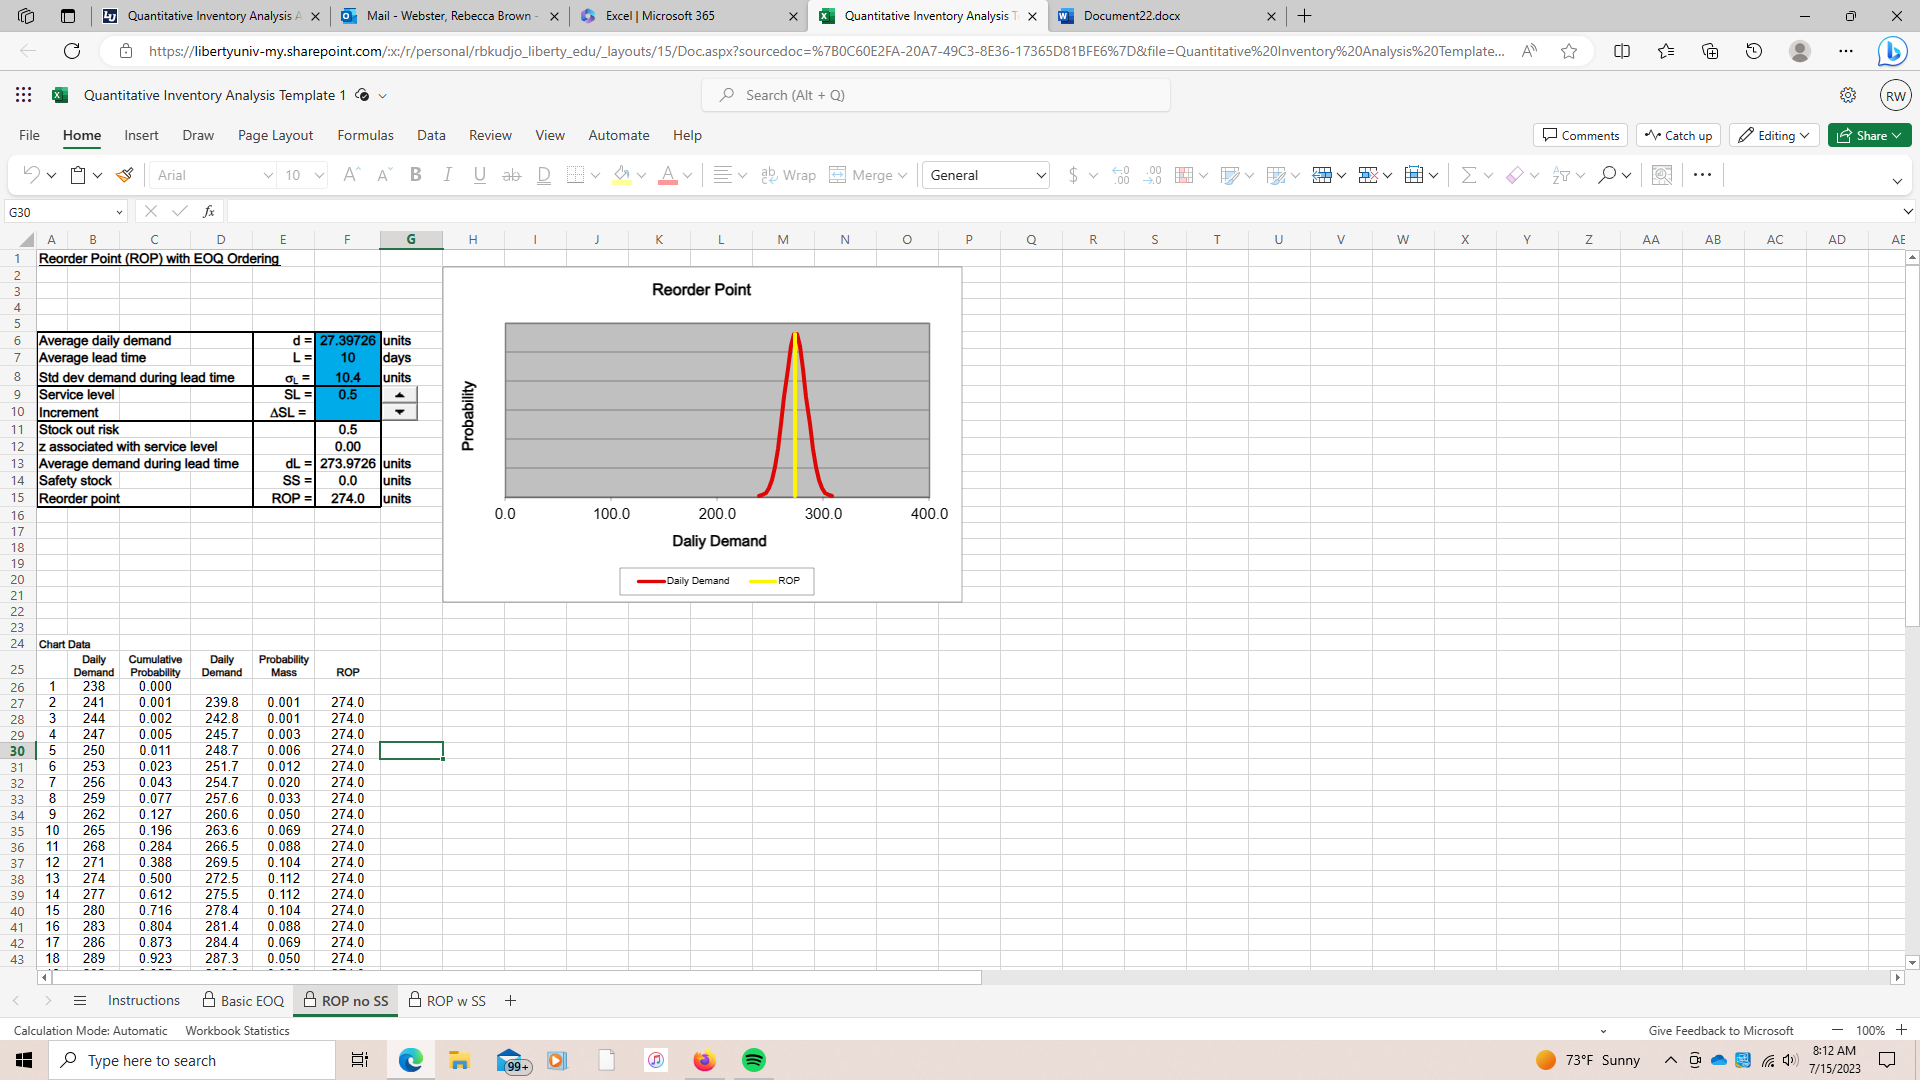This screenshot has height=1080, width=1920.
Task: Click the currency dollar format icon
Action: [1073, 175]
